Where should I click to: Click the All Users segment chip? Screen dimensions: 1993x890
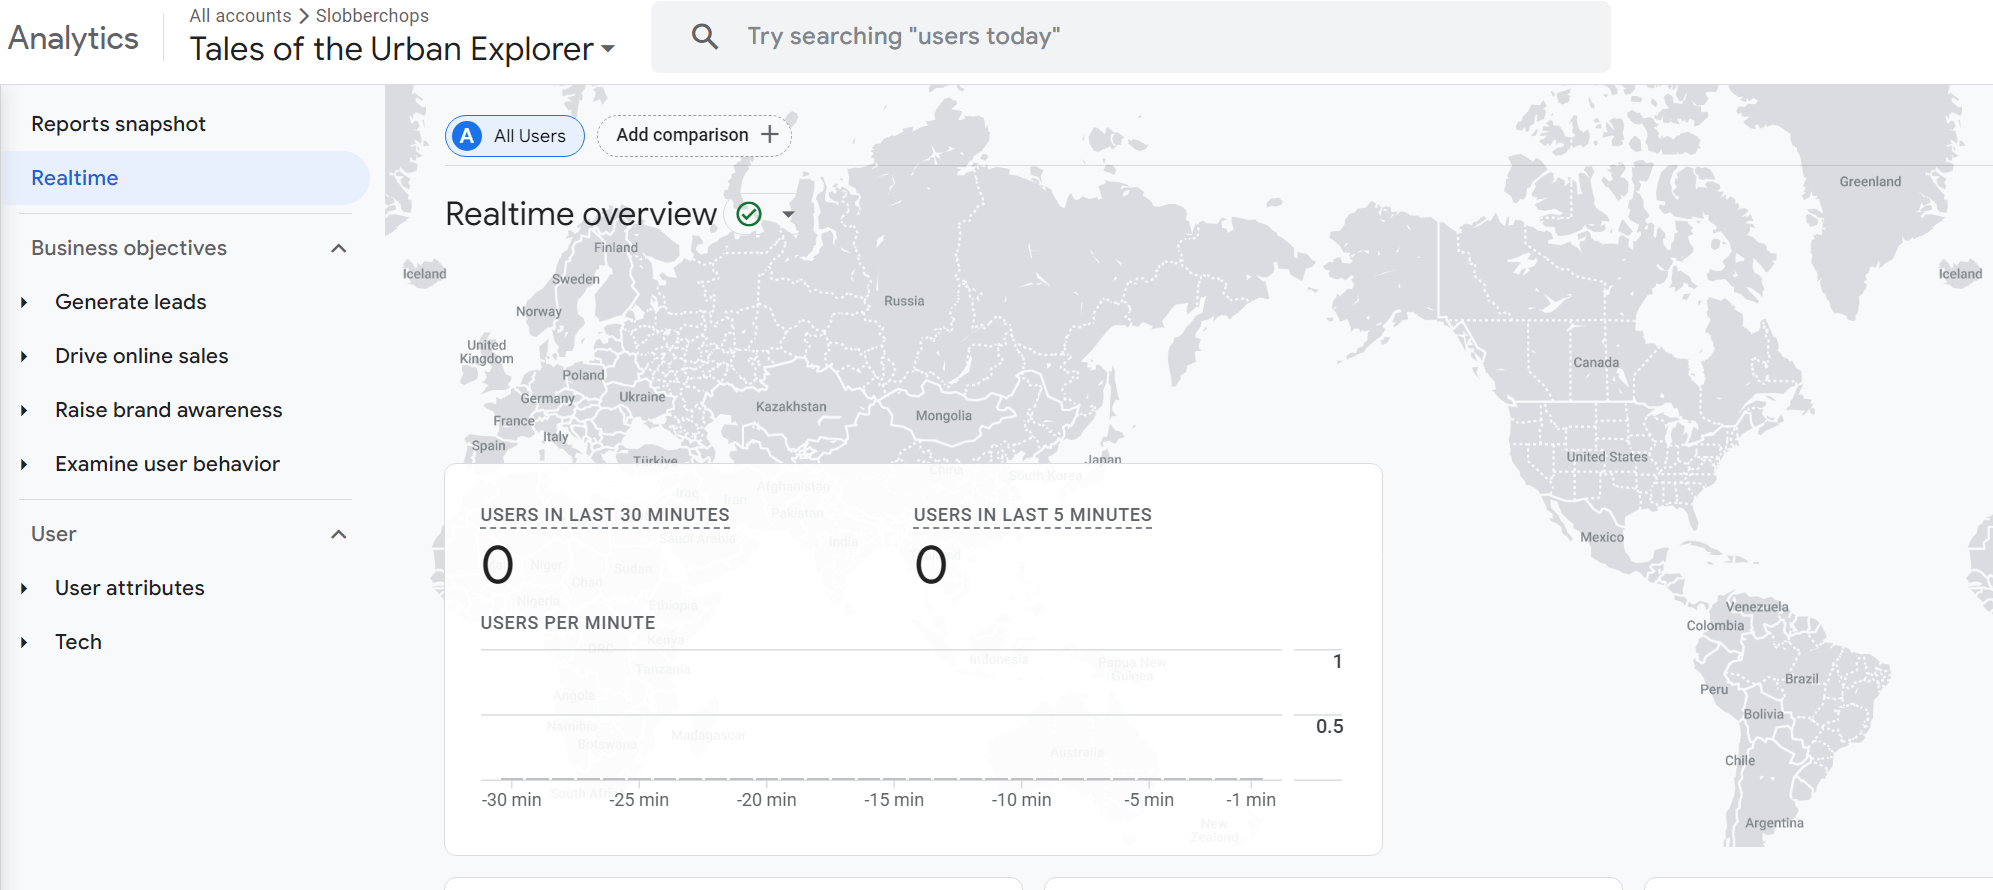[515, 136]
